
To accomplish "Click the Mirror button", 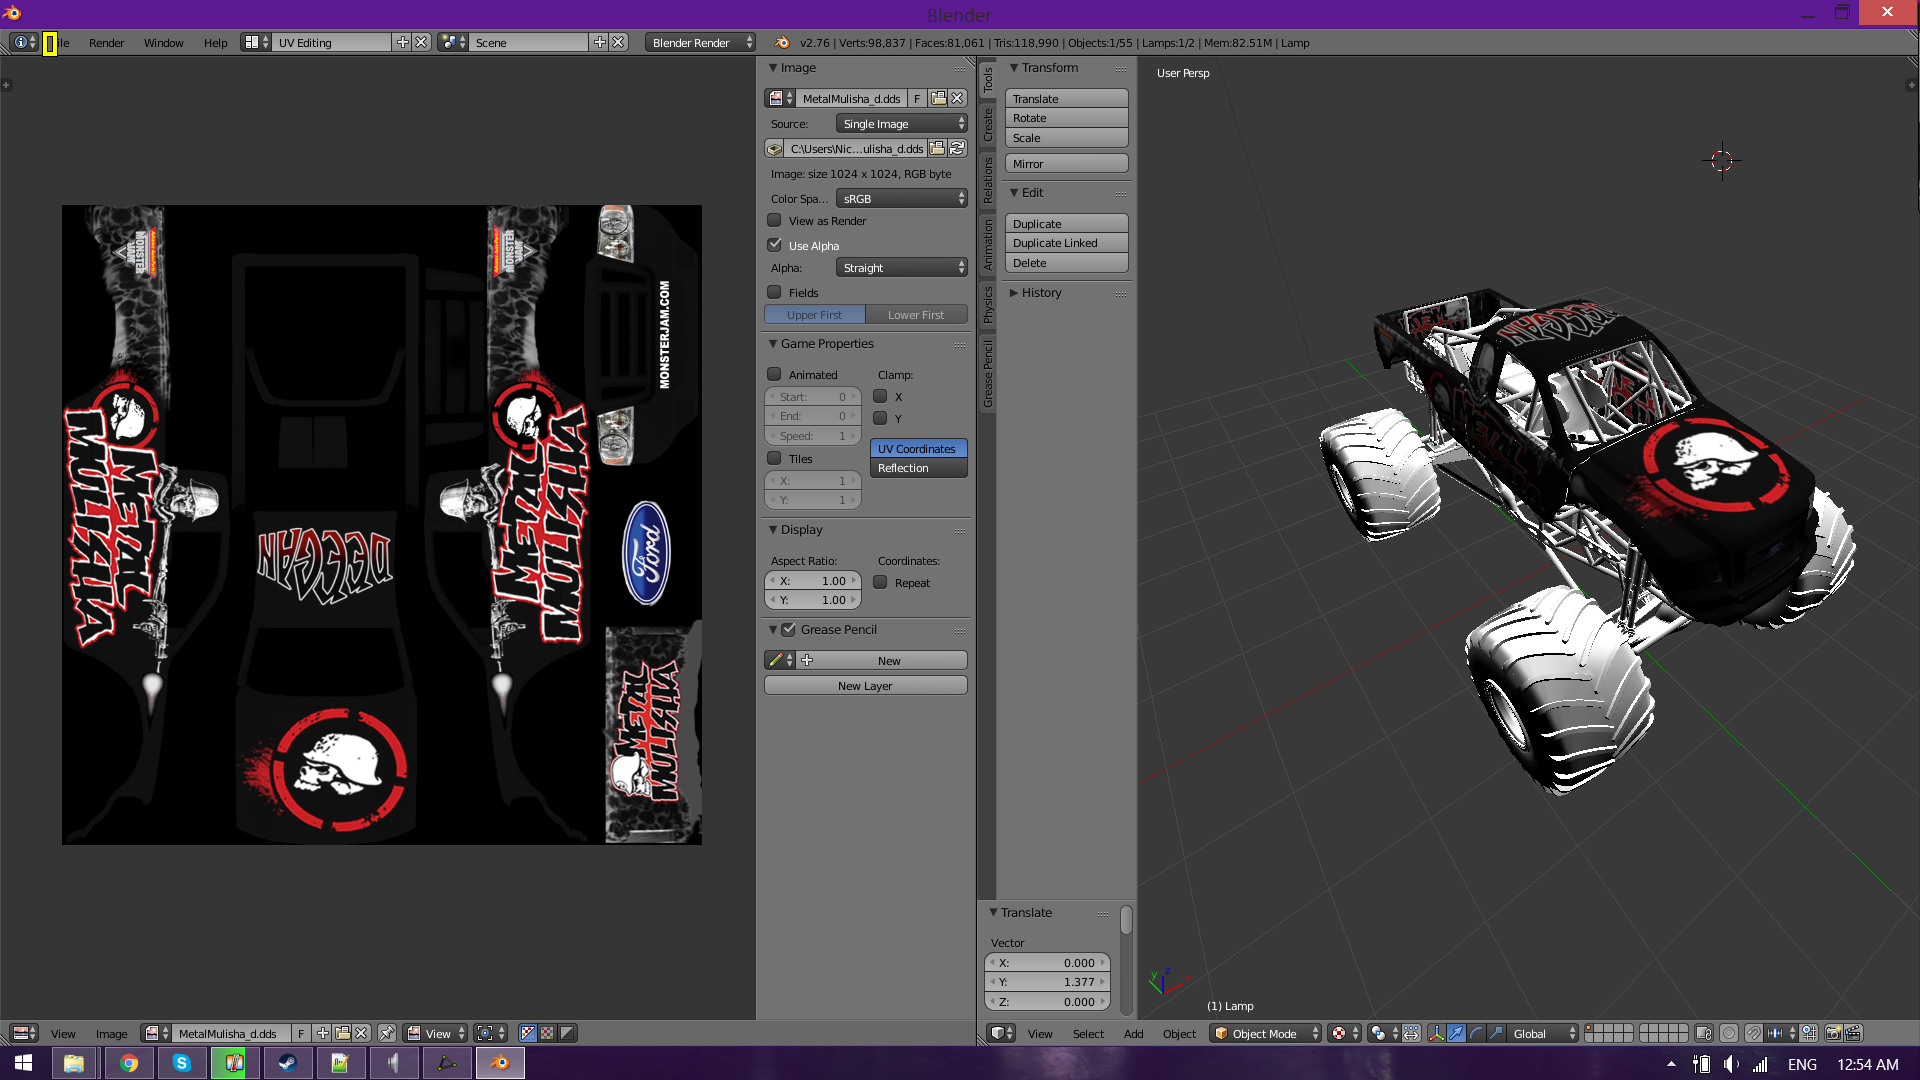I will pyautogui.click(x=1066, y=163).
